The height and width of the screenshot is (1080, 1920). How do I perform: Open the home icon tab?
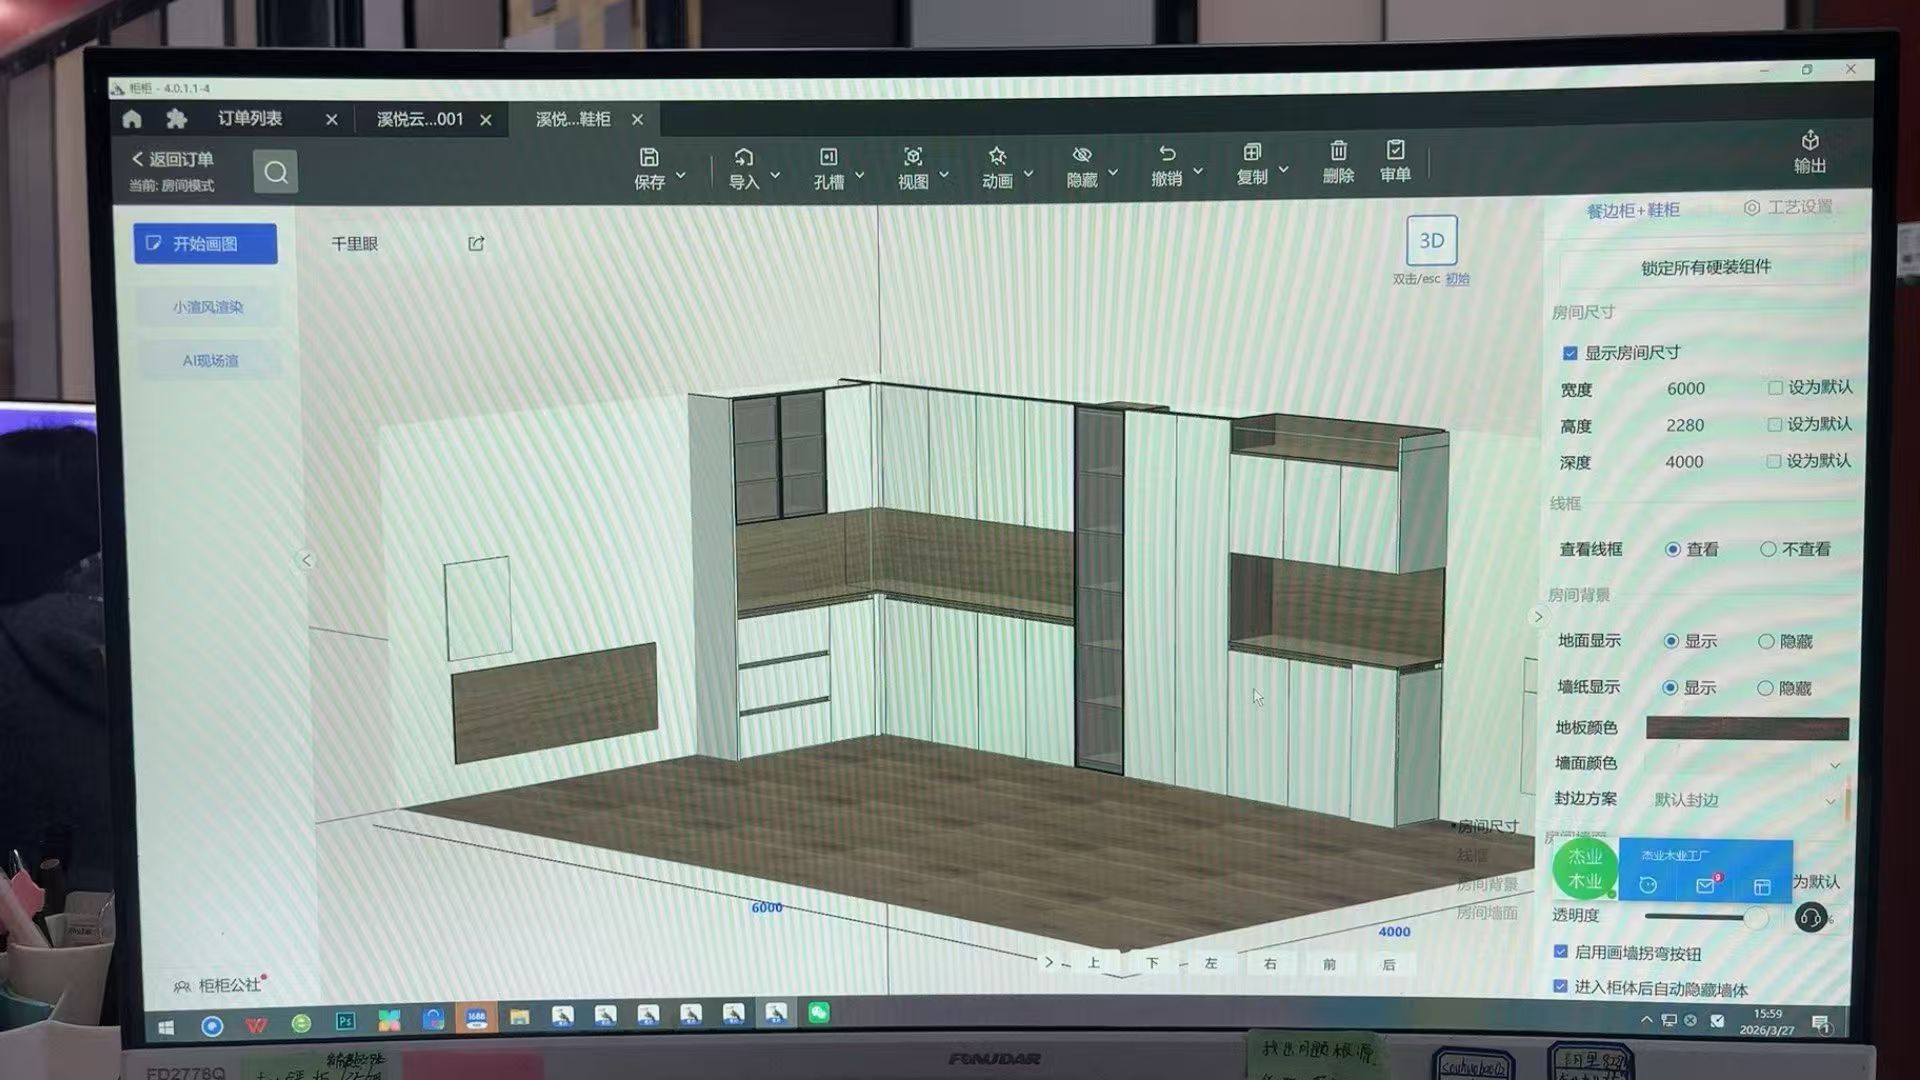[132, 120]
